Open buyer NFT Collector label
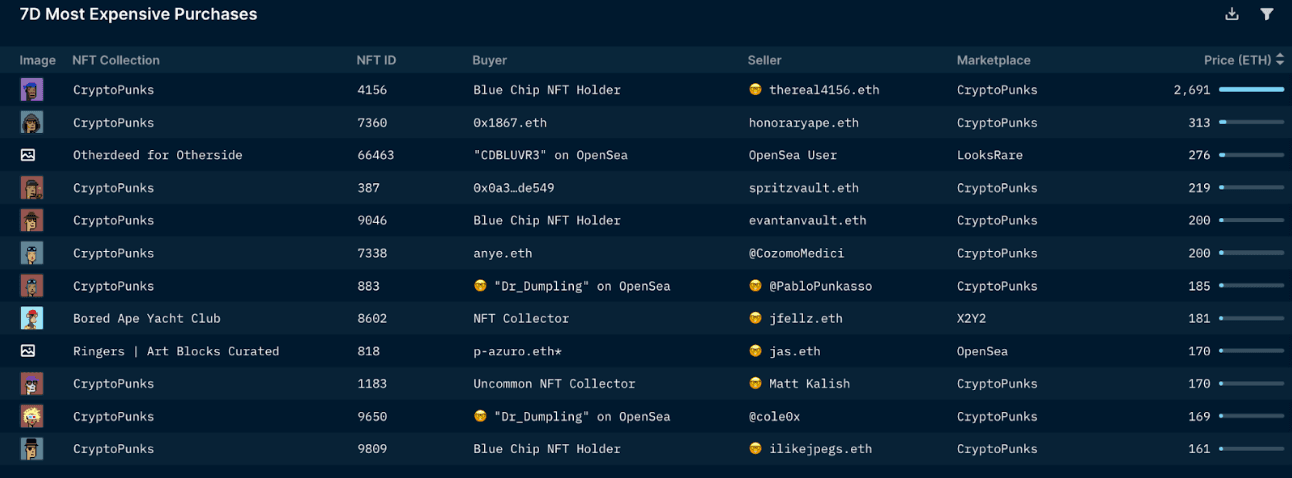 pyautogui.click(x=521, y=318)
